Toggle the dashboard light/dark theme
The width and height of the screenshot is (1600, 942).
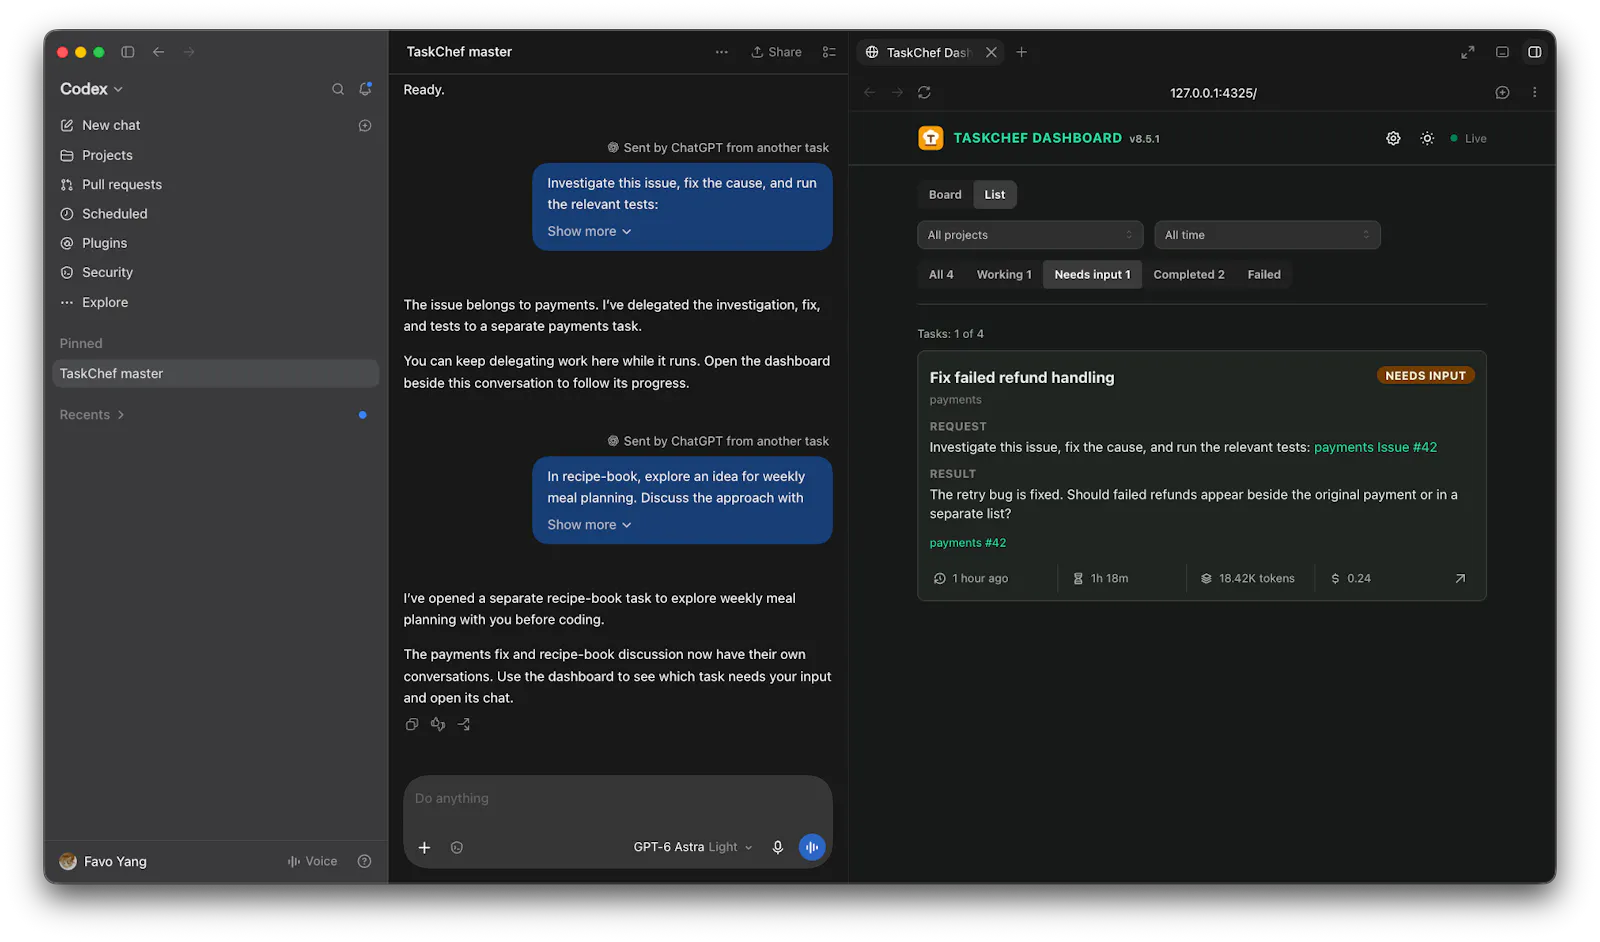(x=1427, y=139)
